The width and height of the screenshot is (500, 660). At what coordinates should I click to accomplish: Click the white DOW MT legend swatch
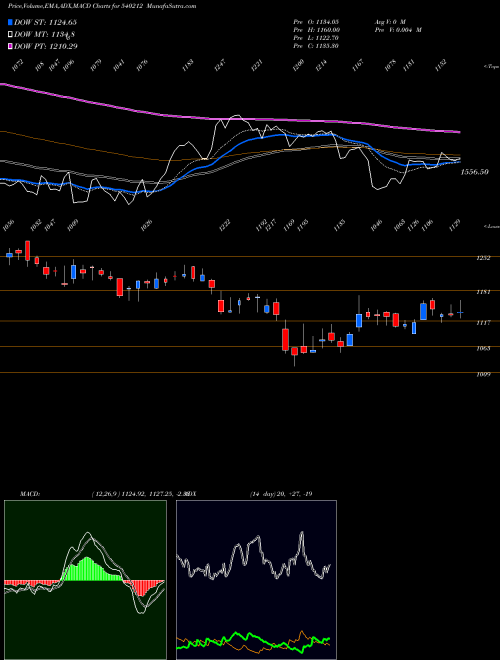pos(11,34)
